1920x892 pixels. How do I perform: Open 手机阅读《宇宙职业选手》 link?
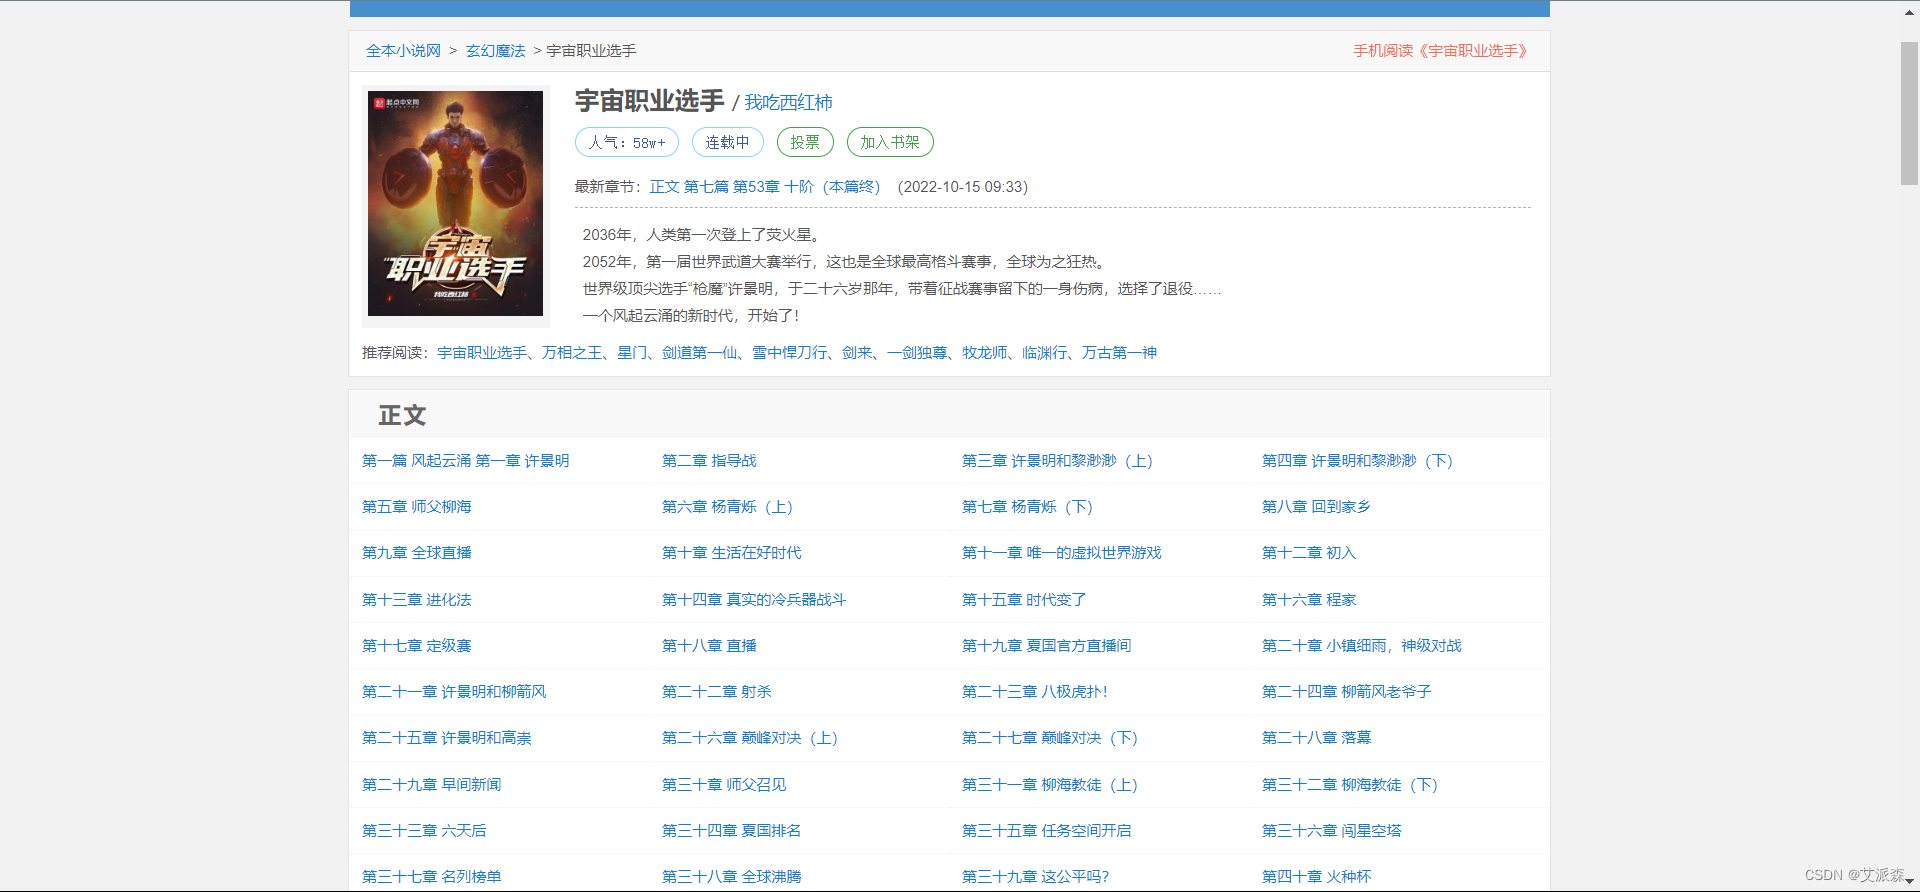pos(1441,51)
